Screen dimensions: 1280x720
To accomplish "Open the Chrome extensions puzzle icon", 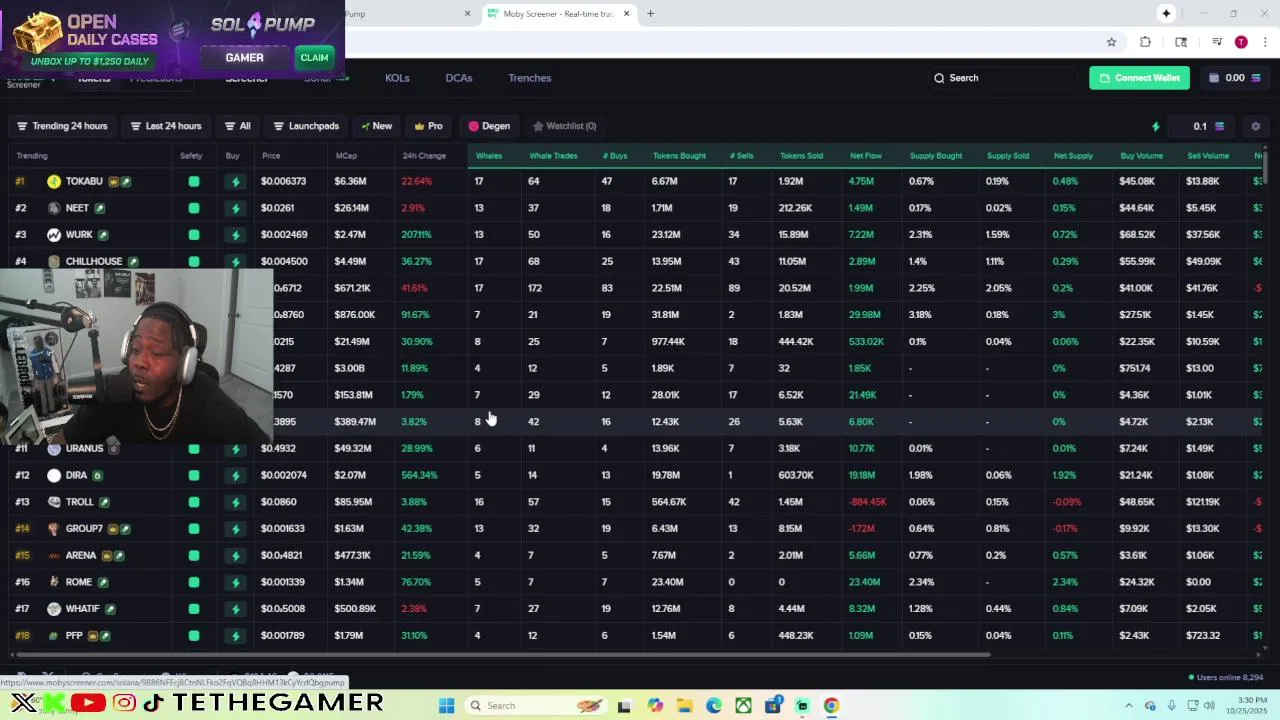I will (x=1145, y=42).
